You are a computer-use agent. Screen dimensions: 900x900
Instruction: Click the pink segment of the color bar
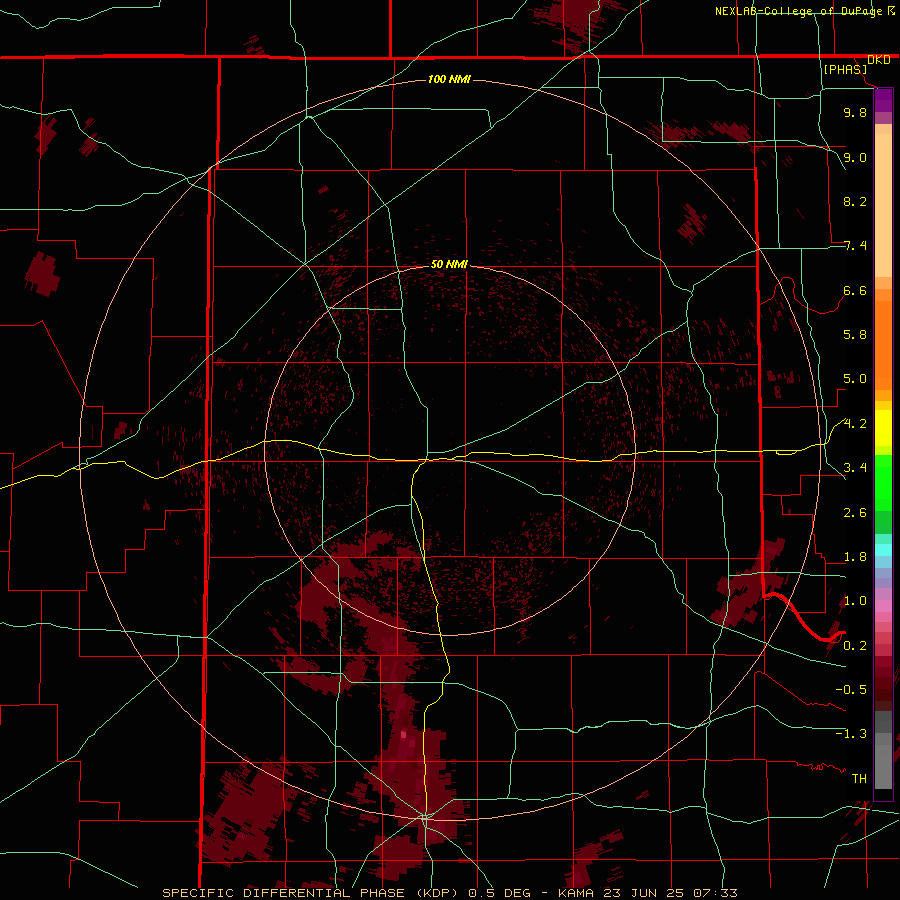pyautogui.click(x=883, y=606)
